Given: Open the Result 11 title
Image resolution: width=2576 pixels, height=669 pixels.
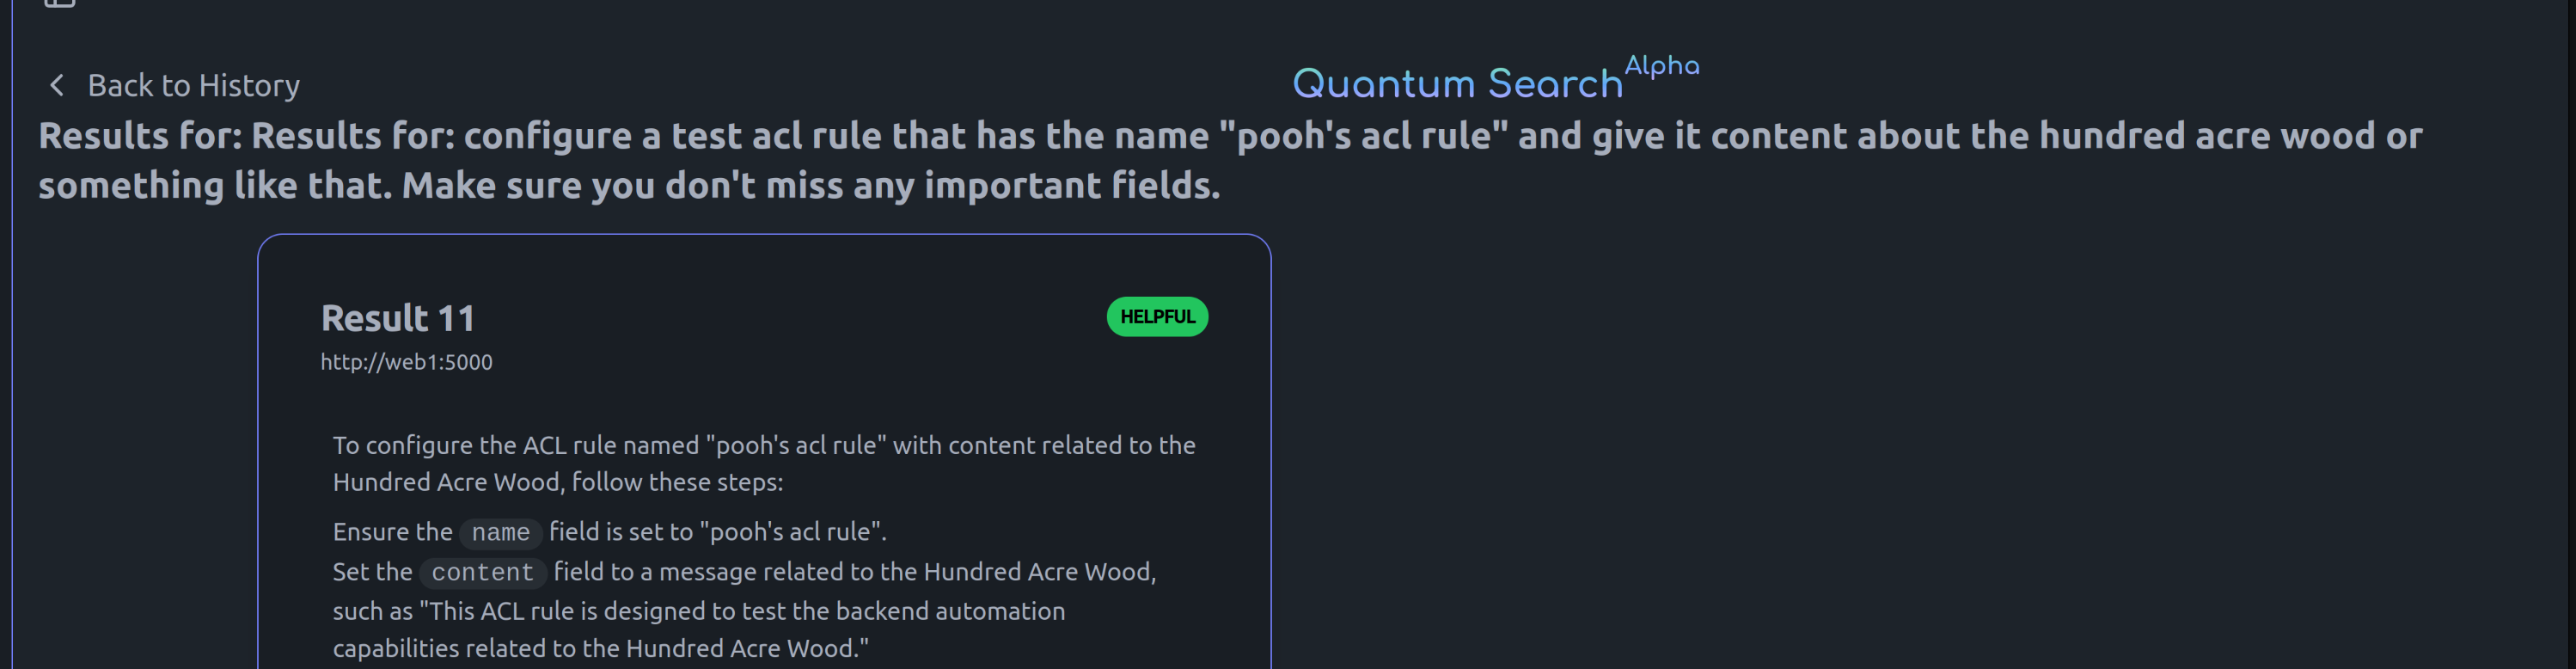Looking at the screenshot, I should (x=398, y=318).
